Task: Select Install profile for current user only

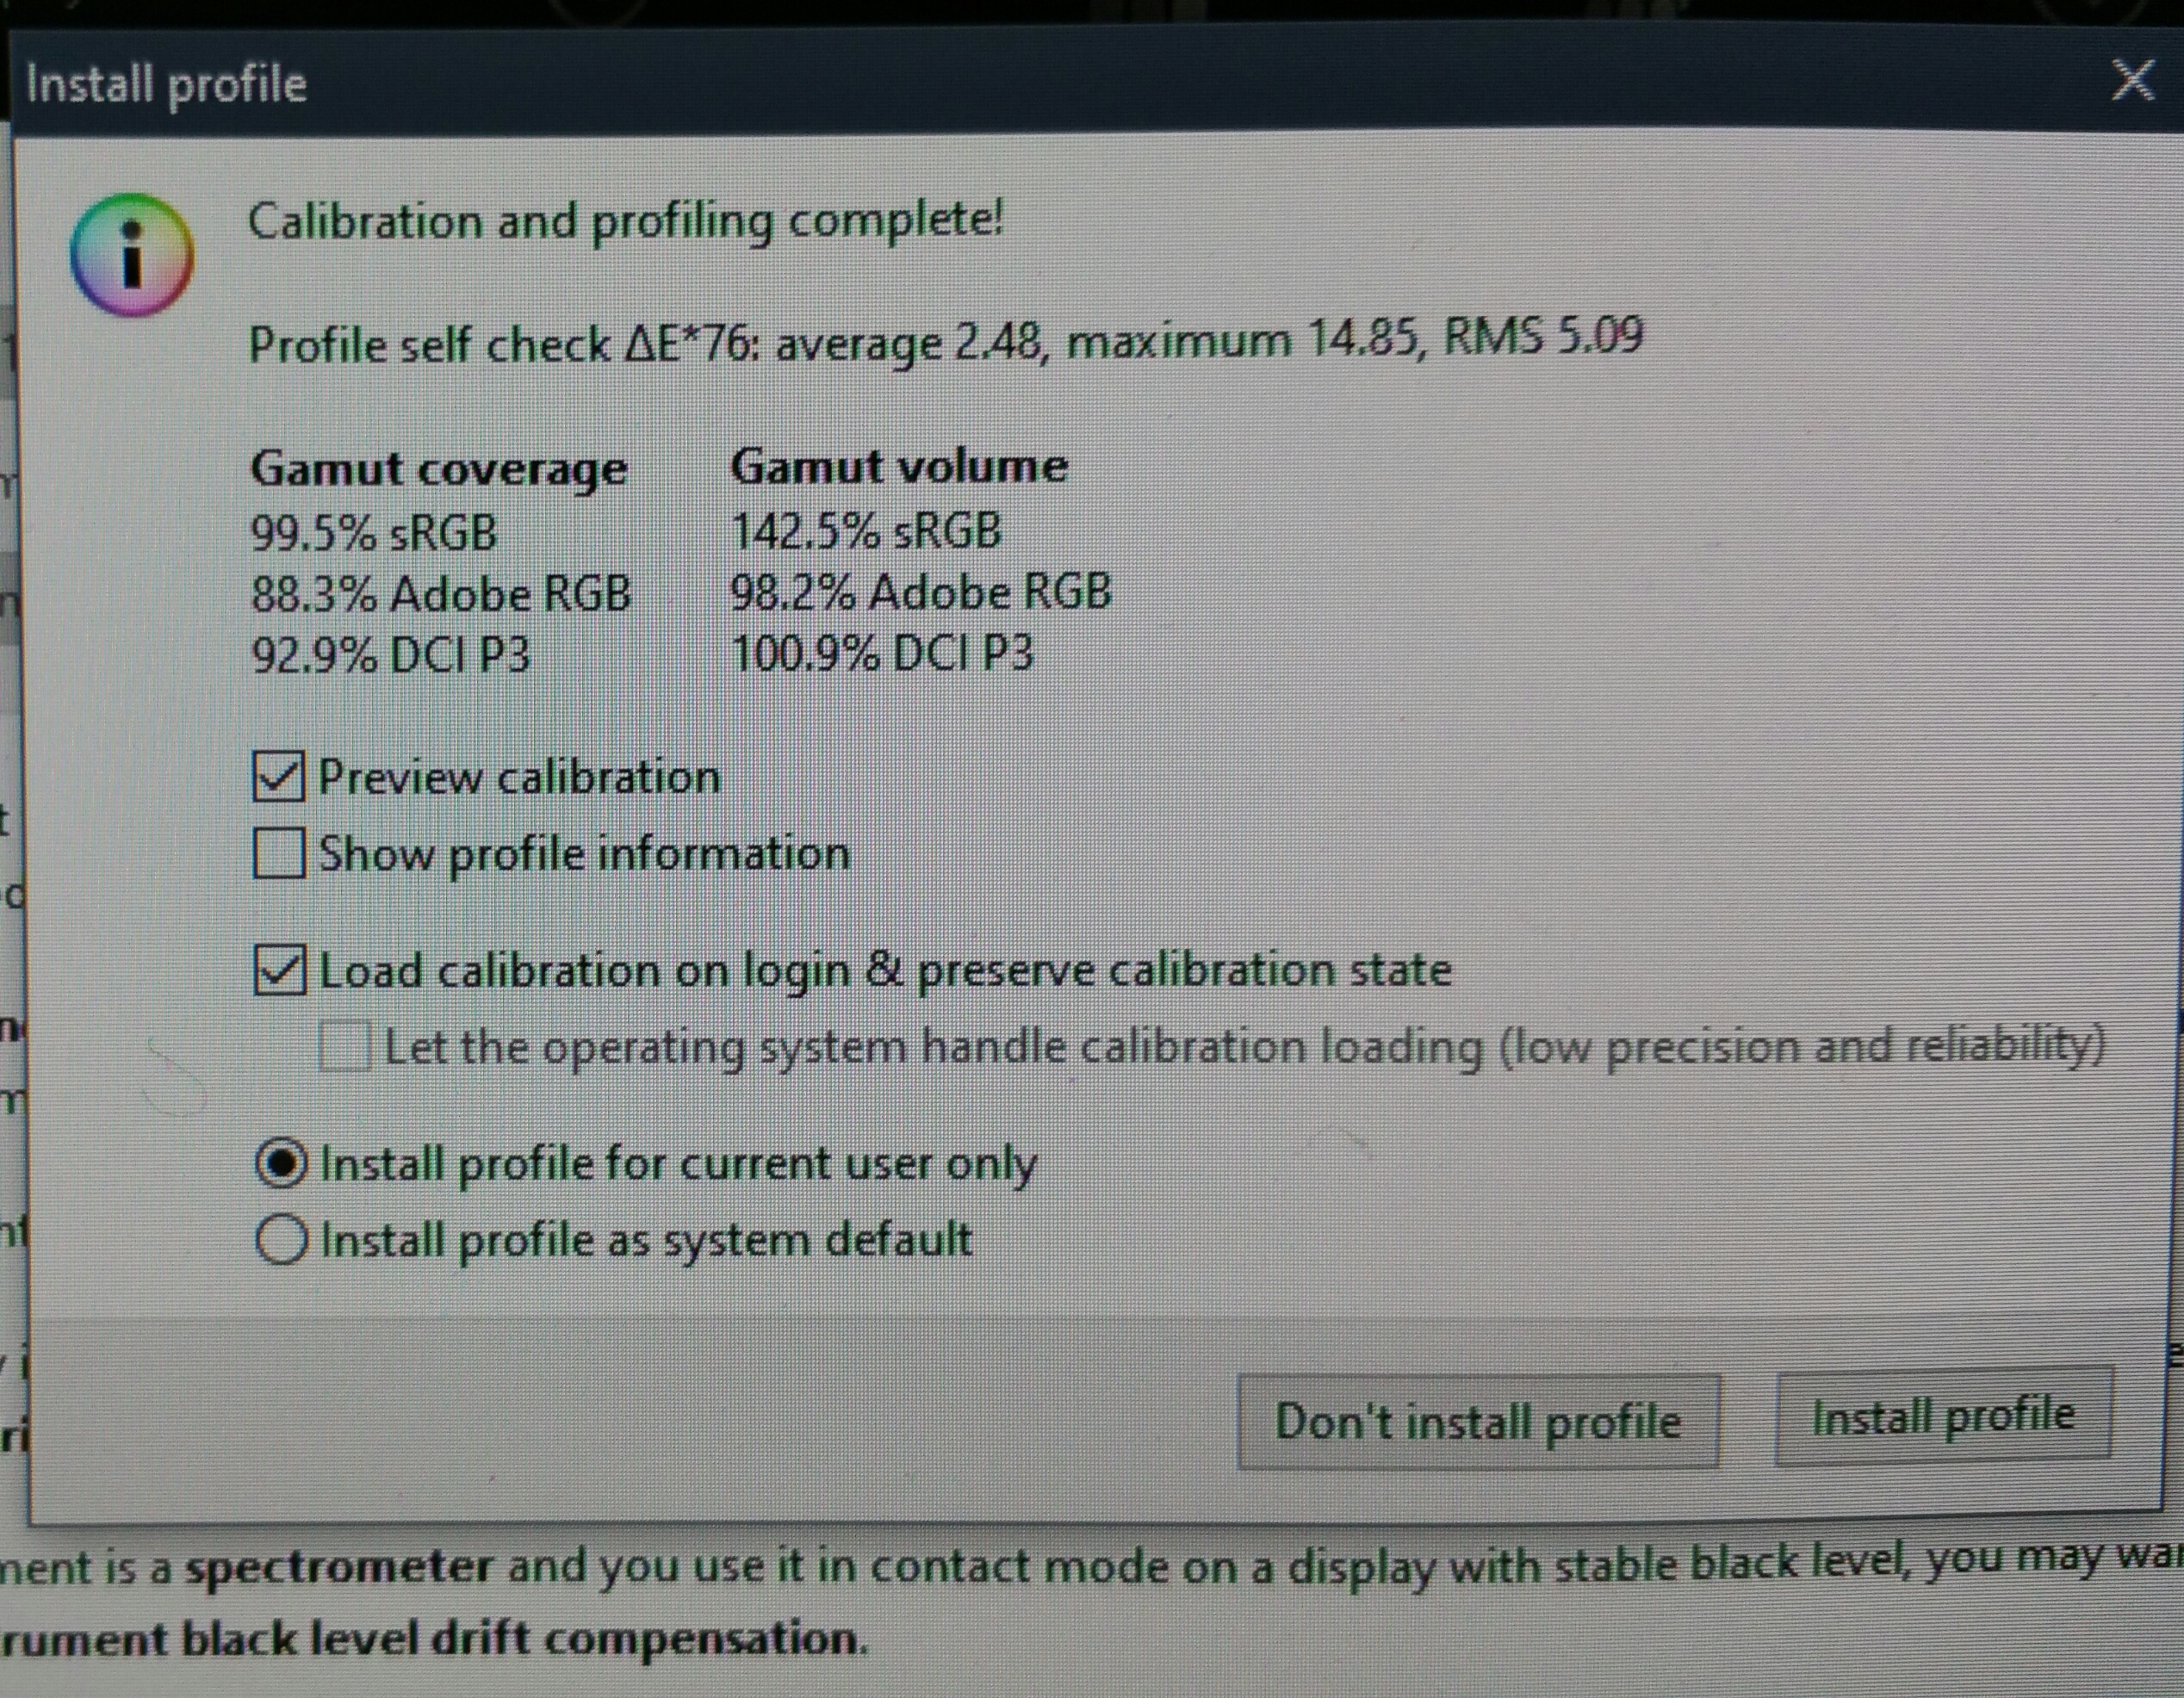Action: 281,1163
